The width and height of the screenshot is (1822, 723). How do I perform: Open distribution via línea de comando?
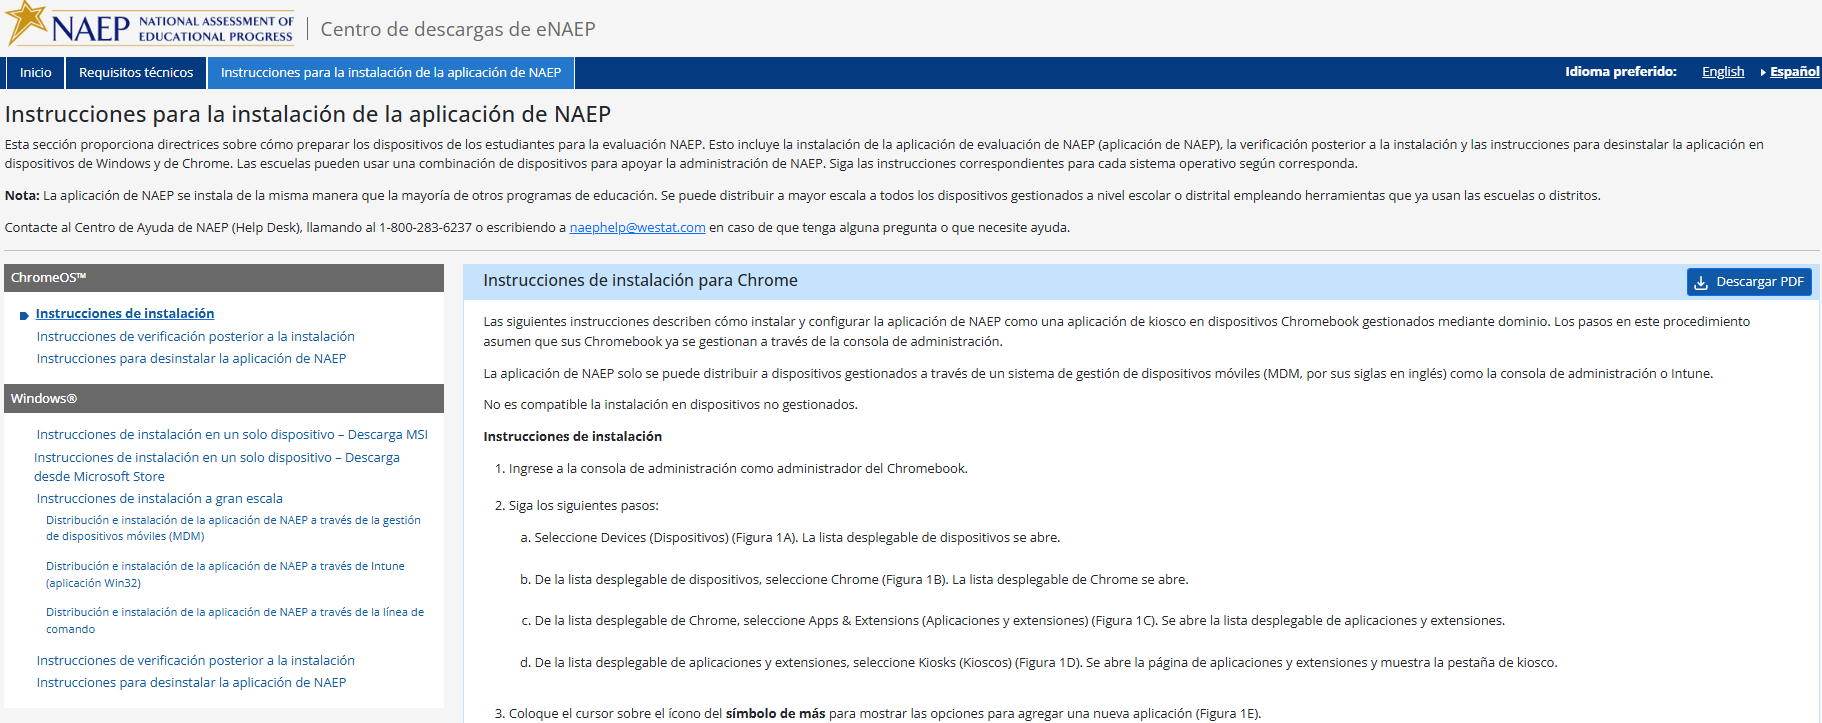[235, 620]
